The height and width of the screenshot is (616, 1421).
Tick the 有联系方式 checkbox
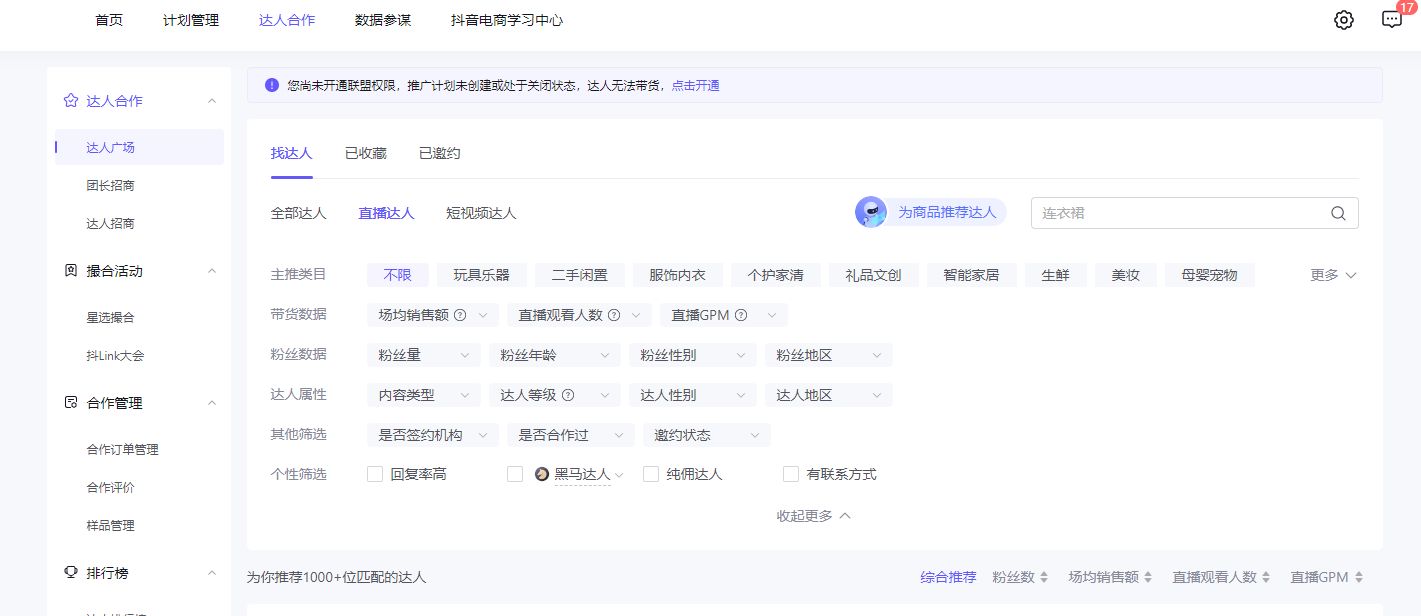click(791, 474)
